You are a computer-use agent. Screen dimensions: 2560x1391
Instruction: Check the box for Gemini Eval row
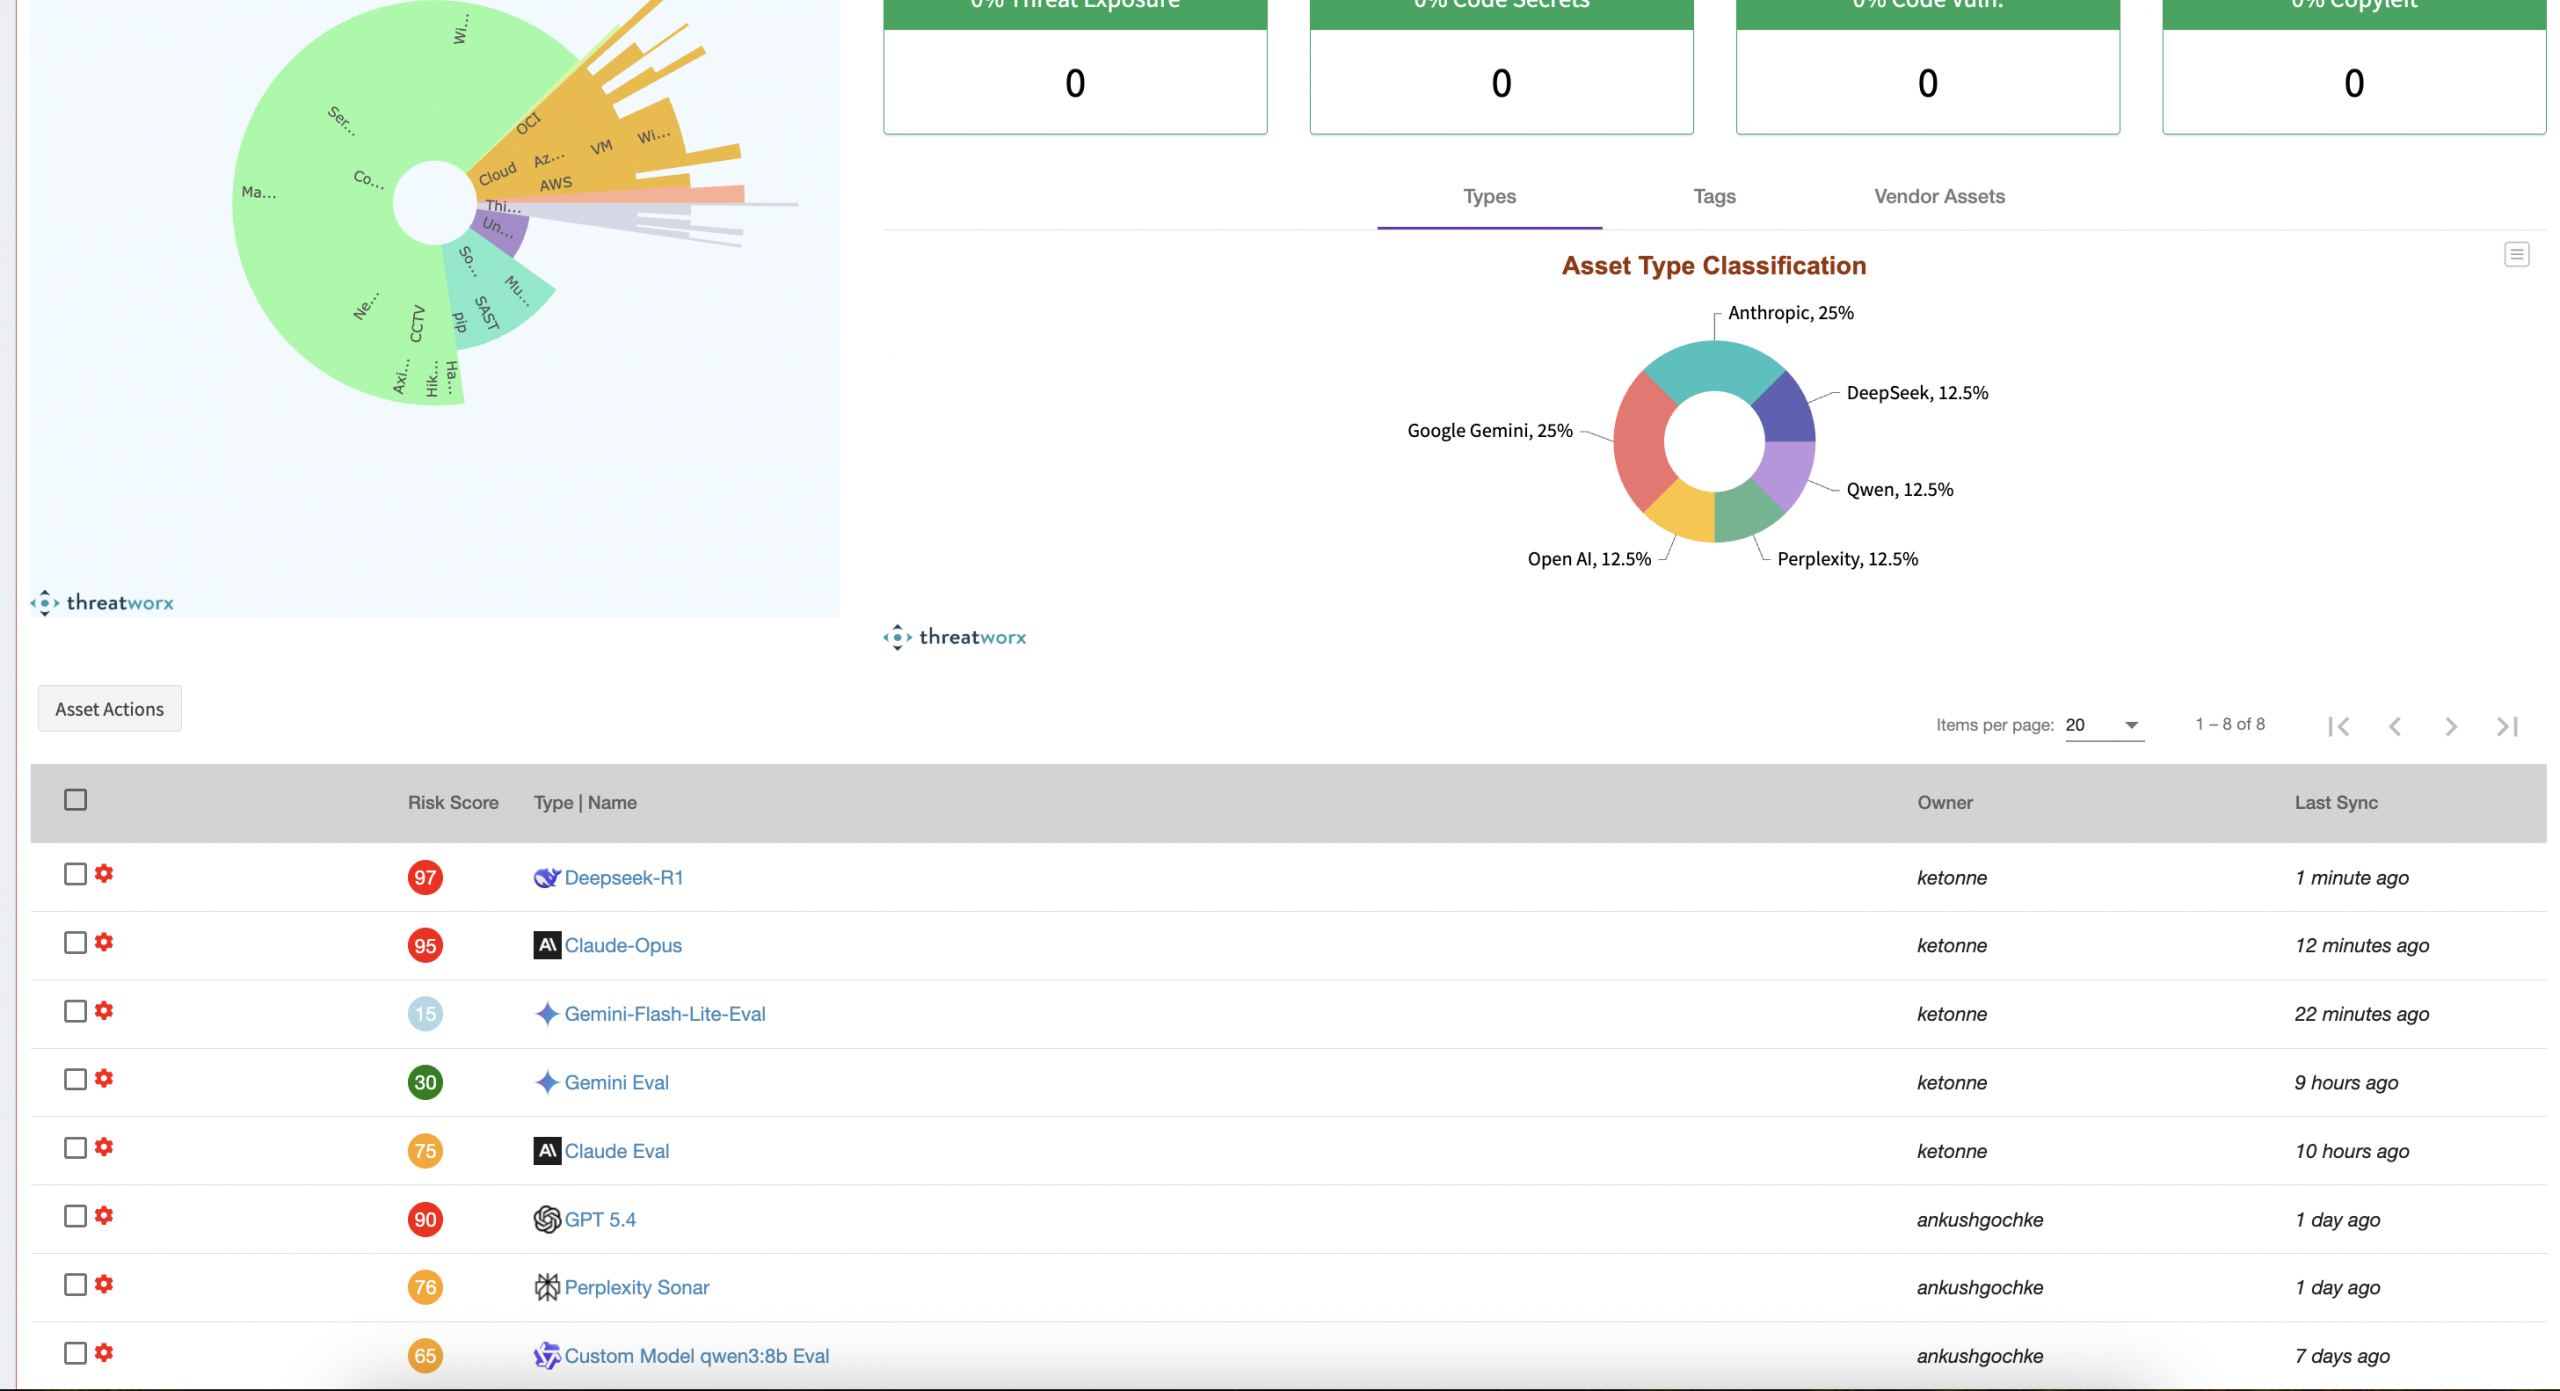pos(75,1079)
